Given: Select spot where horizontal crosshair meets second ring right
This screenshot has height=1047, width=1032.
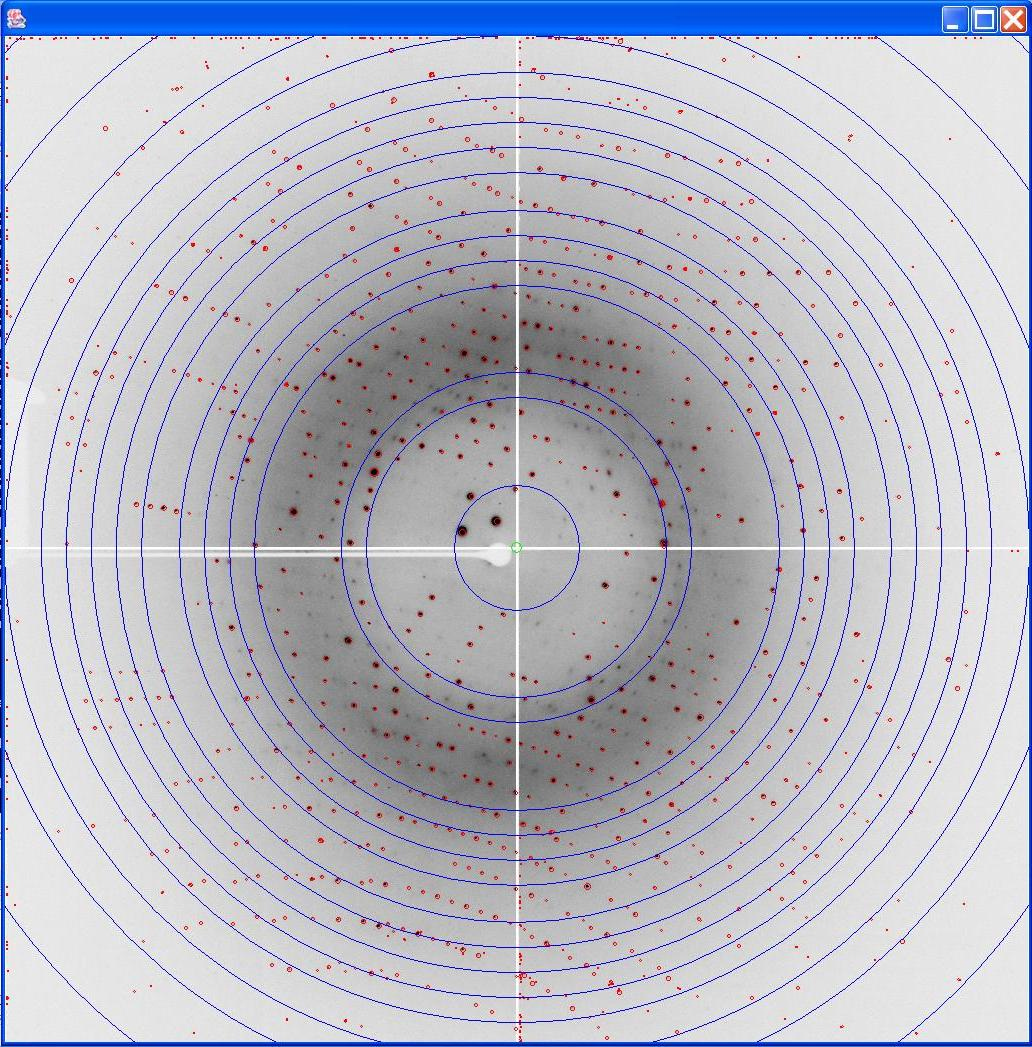Looking at the screenshot, I should [x=664, y=543].
